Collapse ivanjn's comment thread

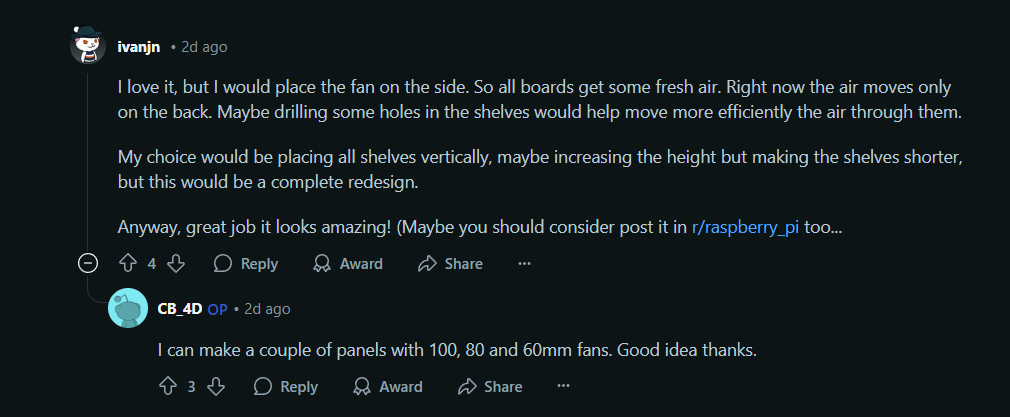click(87, 264)
